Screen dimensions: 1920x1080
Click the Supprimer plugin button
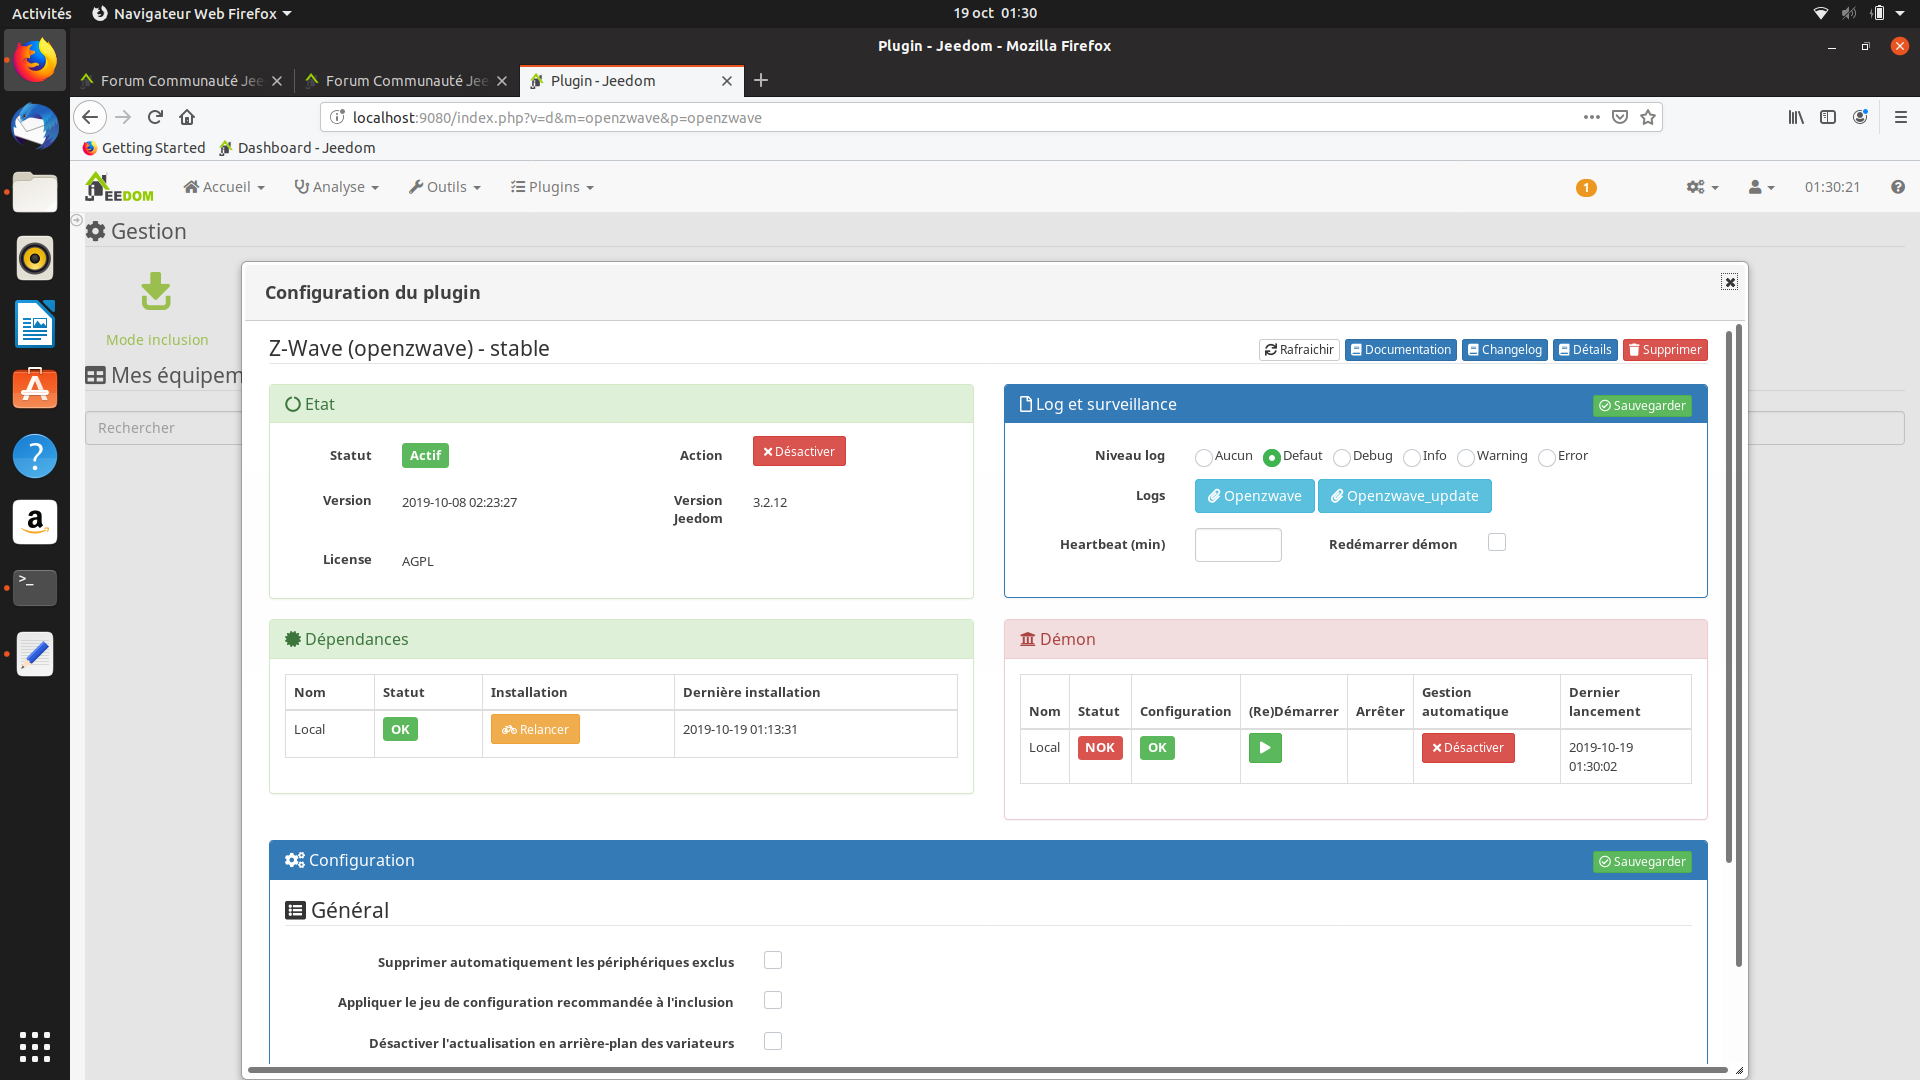point(1665,350)
